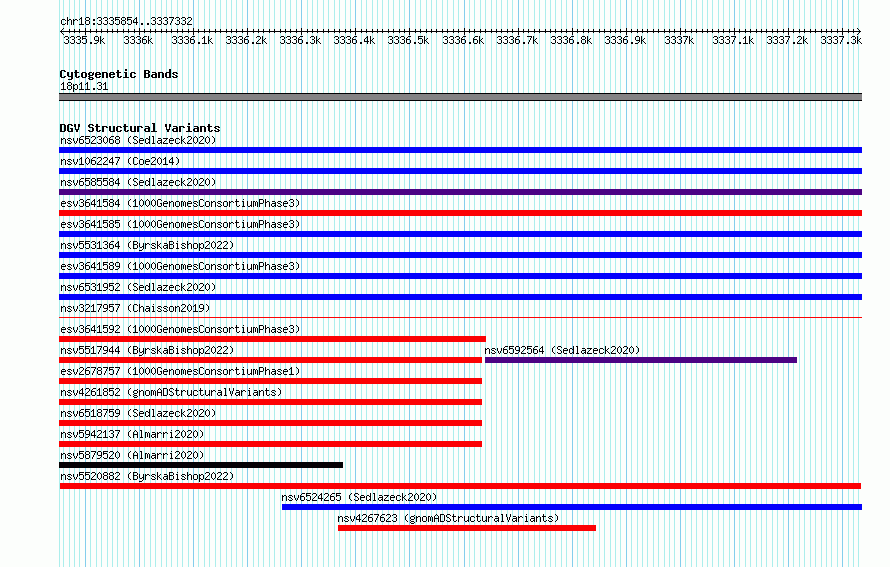Select the blue bar of esv3641589
890x567 pixels.
click(x=460, y=276)
